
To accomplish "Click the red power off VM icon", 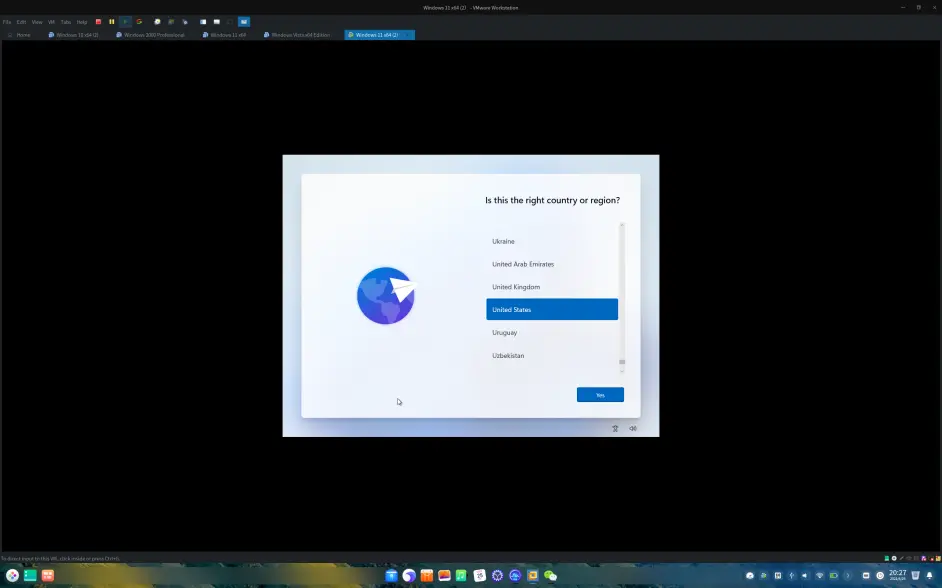I will (99, 22).
